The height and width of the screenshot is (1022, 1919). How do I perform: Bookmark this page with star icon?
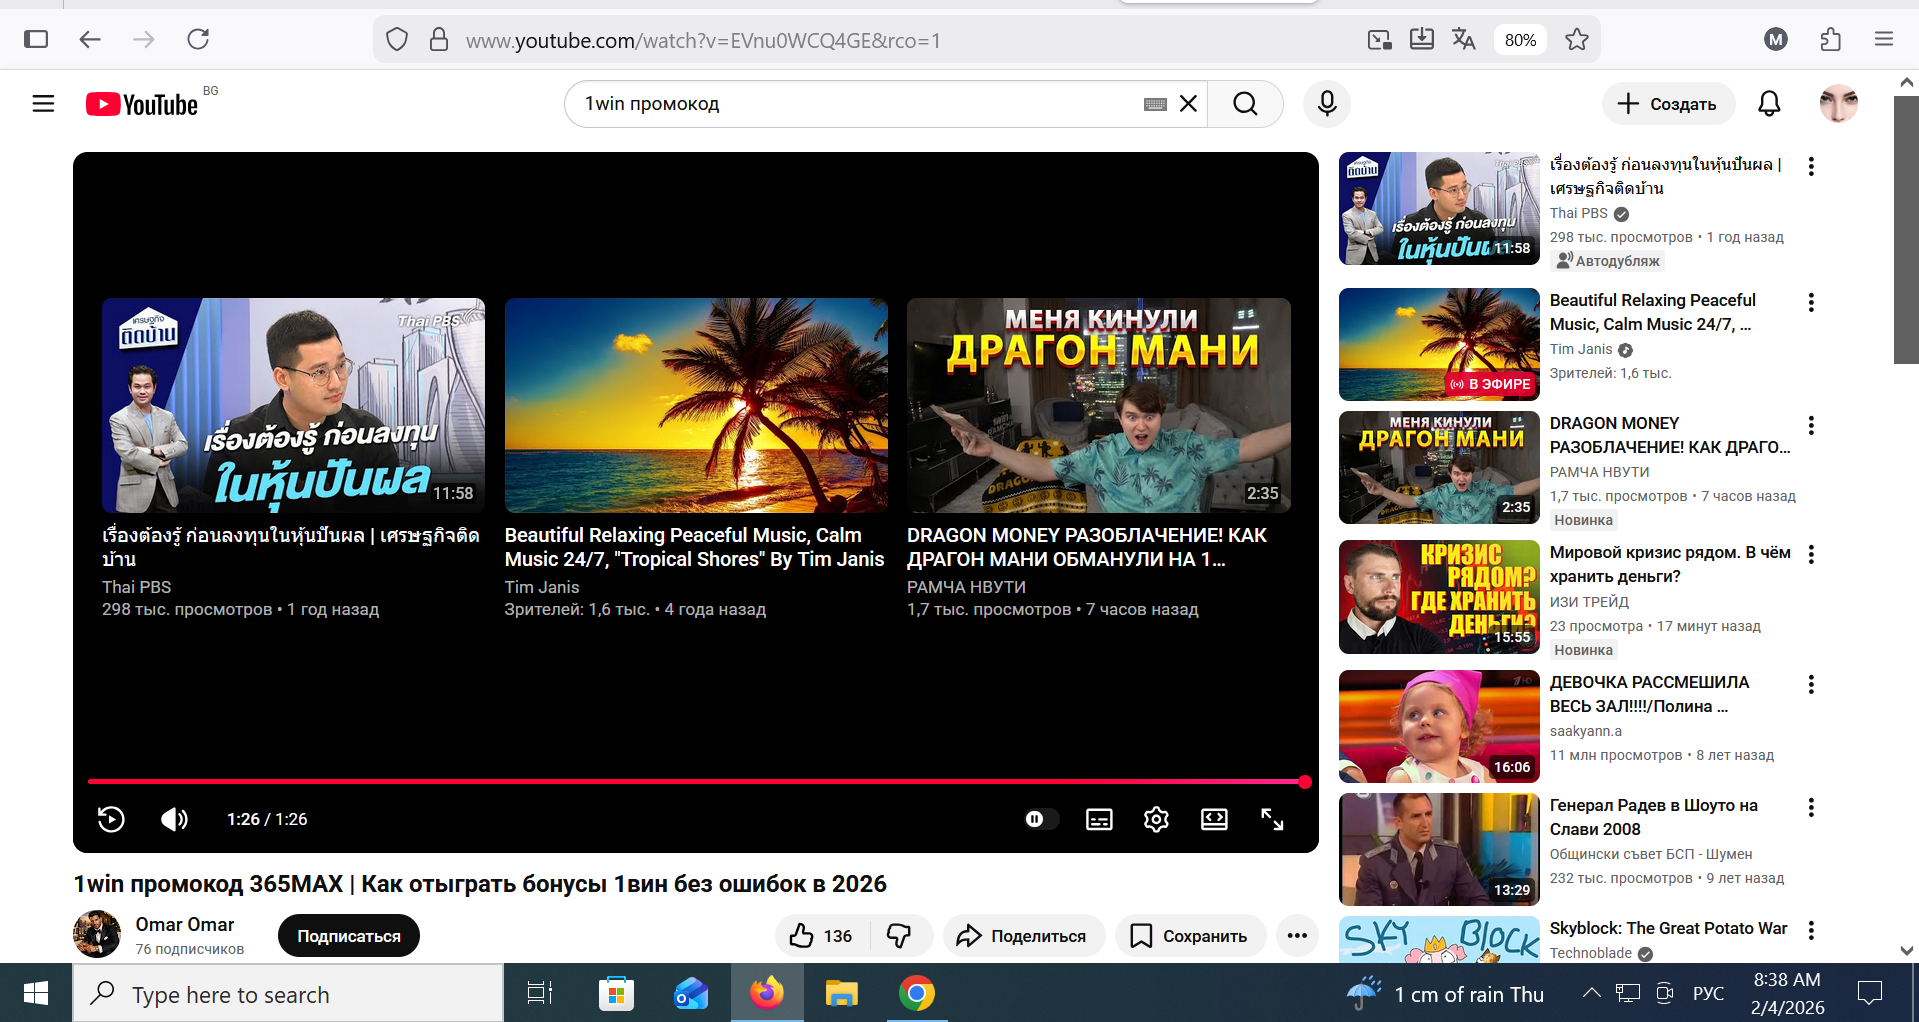point(1577,40)
